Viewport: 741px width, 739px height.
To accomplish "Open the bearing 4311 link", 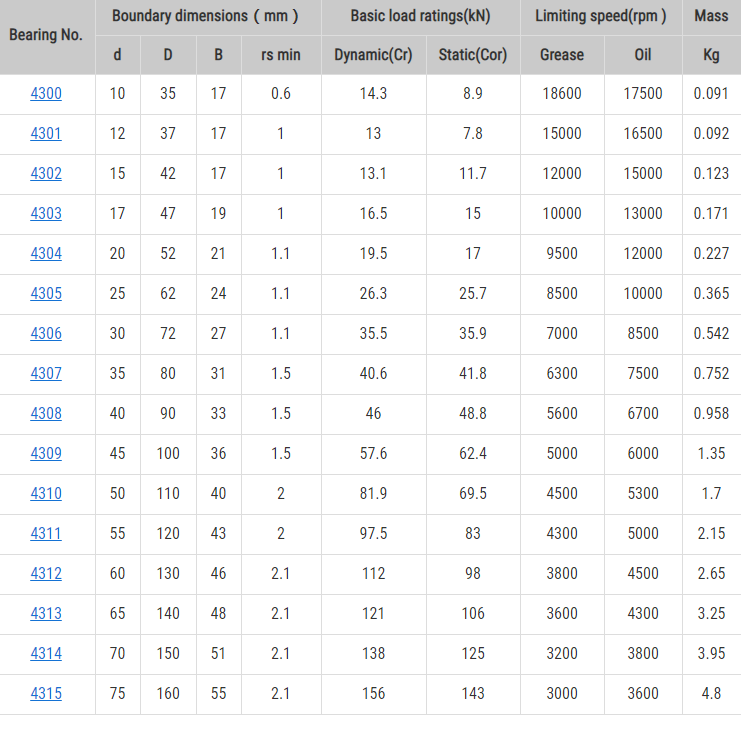I will 46,534.
